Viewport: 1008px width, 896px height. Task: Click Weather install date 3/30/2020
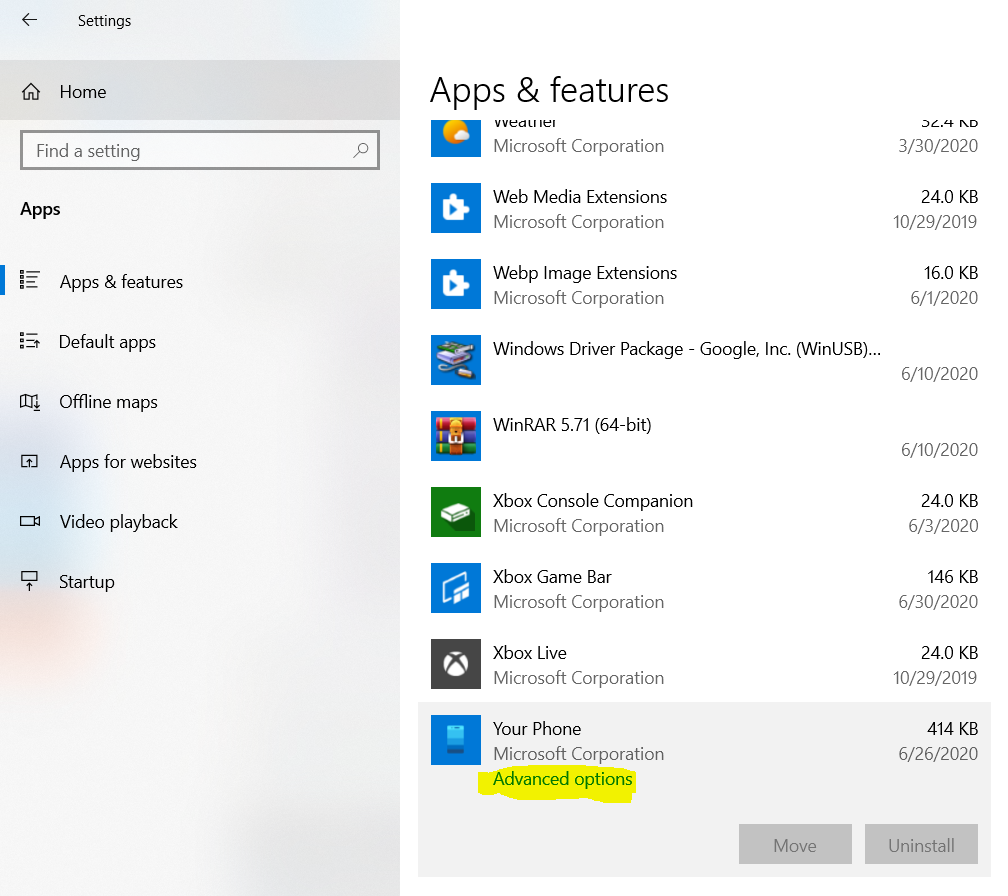[938, 146]
